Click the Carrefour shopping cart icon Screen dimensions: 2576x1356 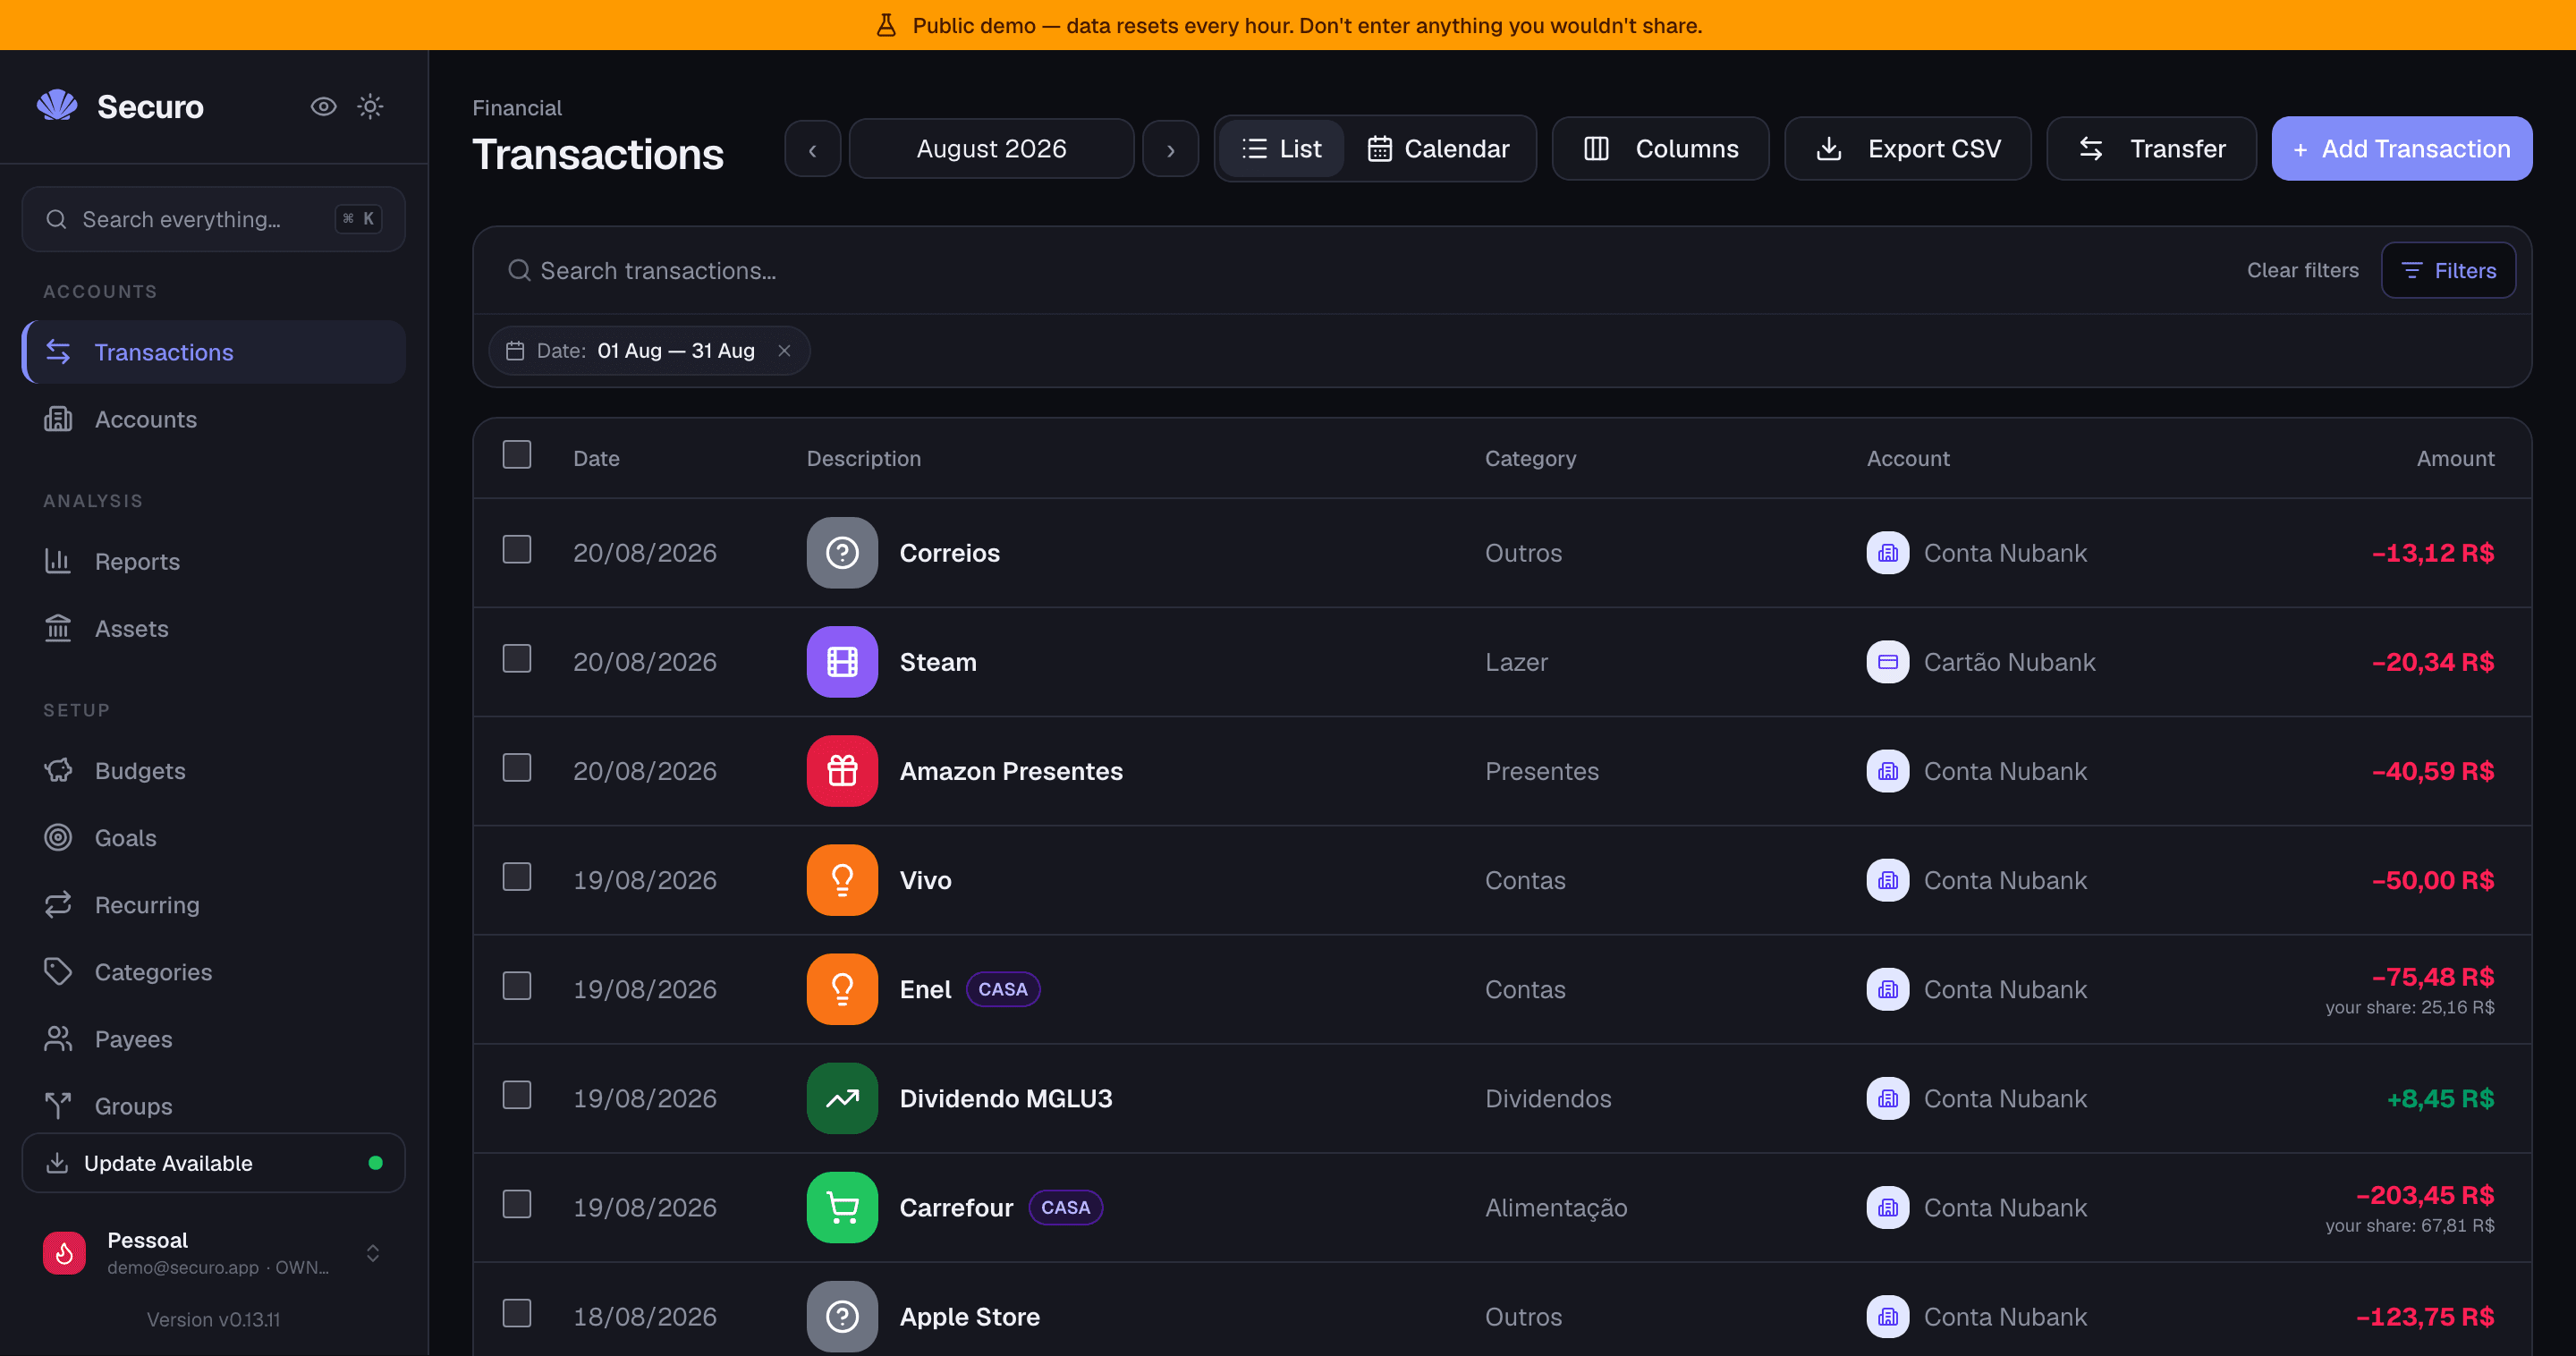point(842,1207)
